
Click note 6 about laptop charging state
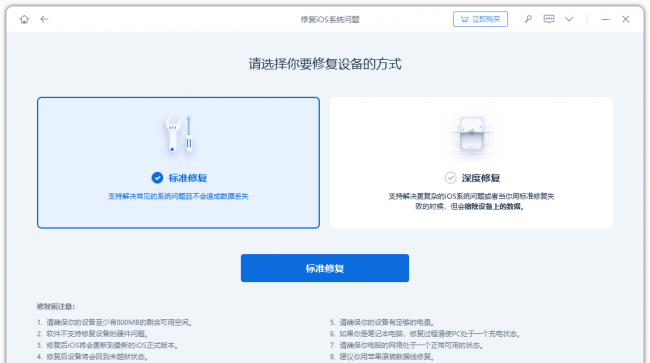click(x=425, y=334)
